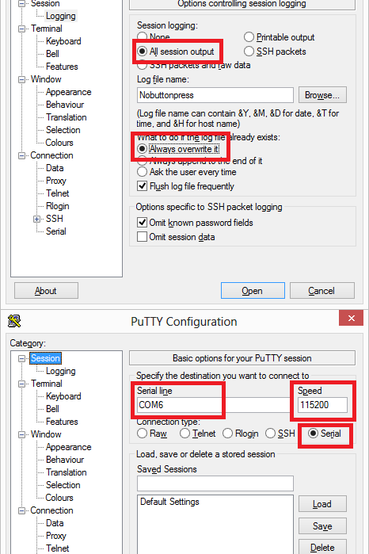
Task: Collapse Session node in the basic options dialog
Action: [22, 359]
